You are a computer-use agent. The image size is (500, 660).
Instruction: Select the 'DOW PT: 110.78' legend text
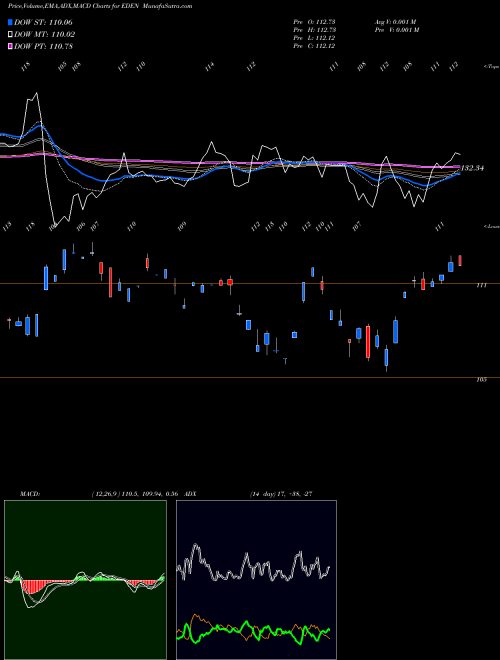[x=43, y=46]
